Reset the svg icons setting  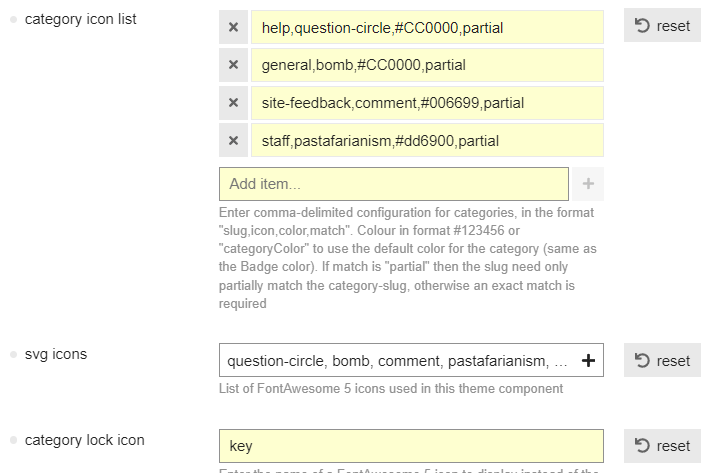[662, 360]
